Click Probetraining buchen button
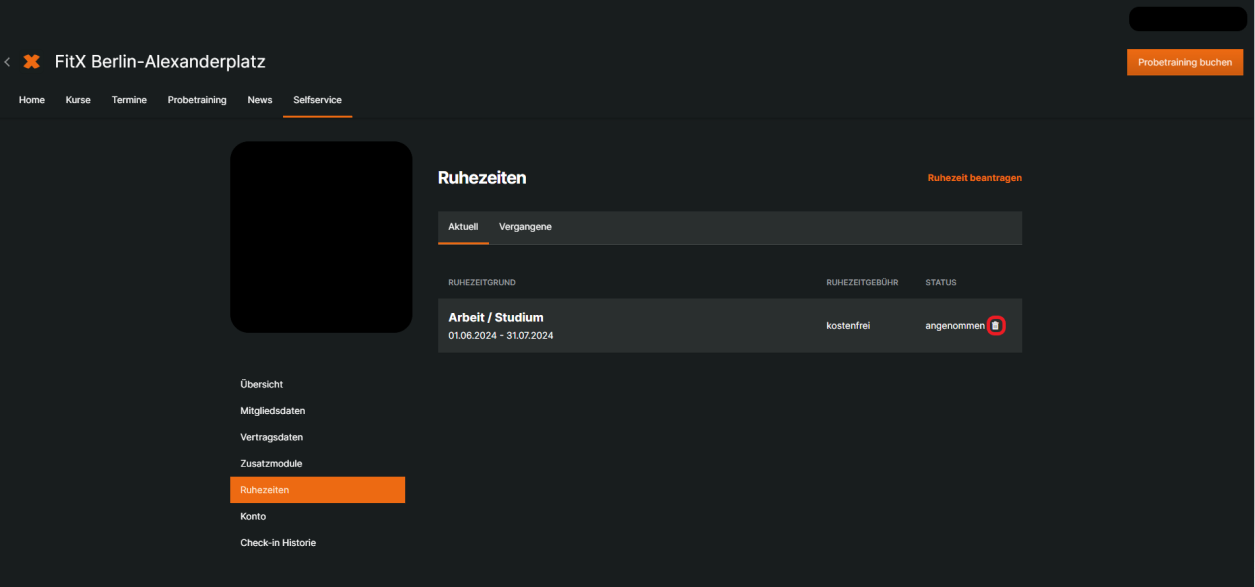Image resolution: width=1255 pixels, height=587 pixels. click(1185, 62)
